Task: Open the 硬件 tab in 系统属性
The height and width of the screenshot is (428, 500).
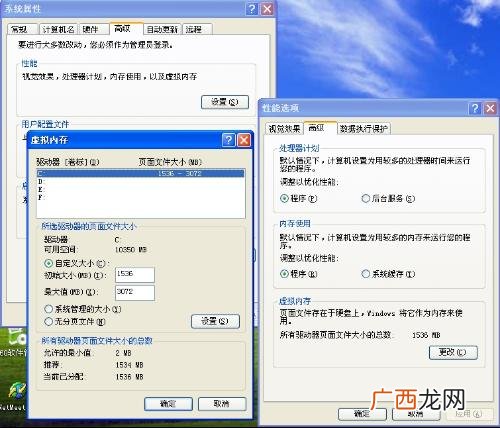Action: 94,29
